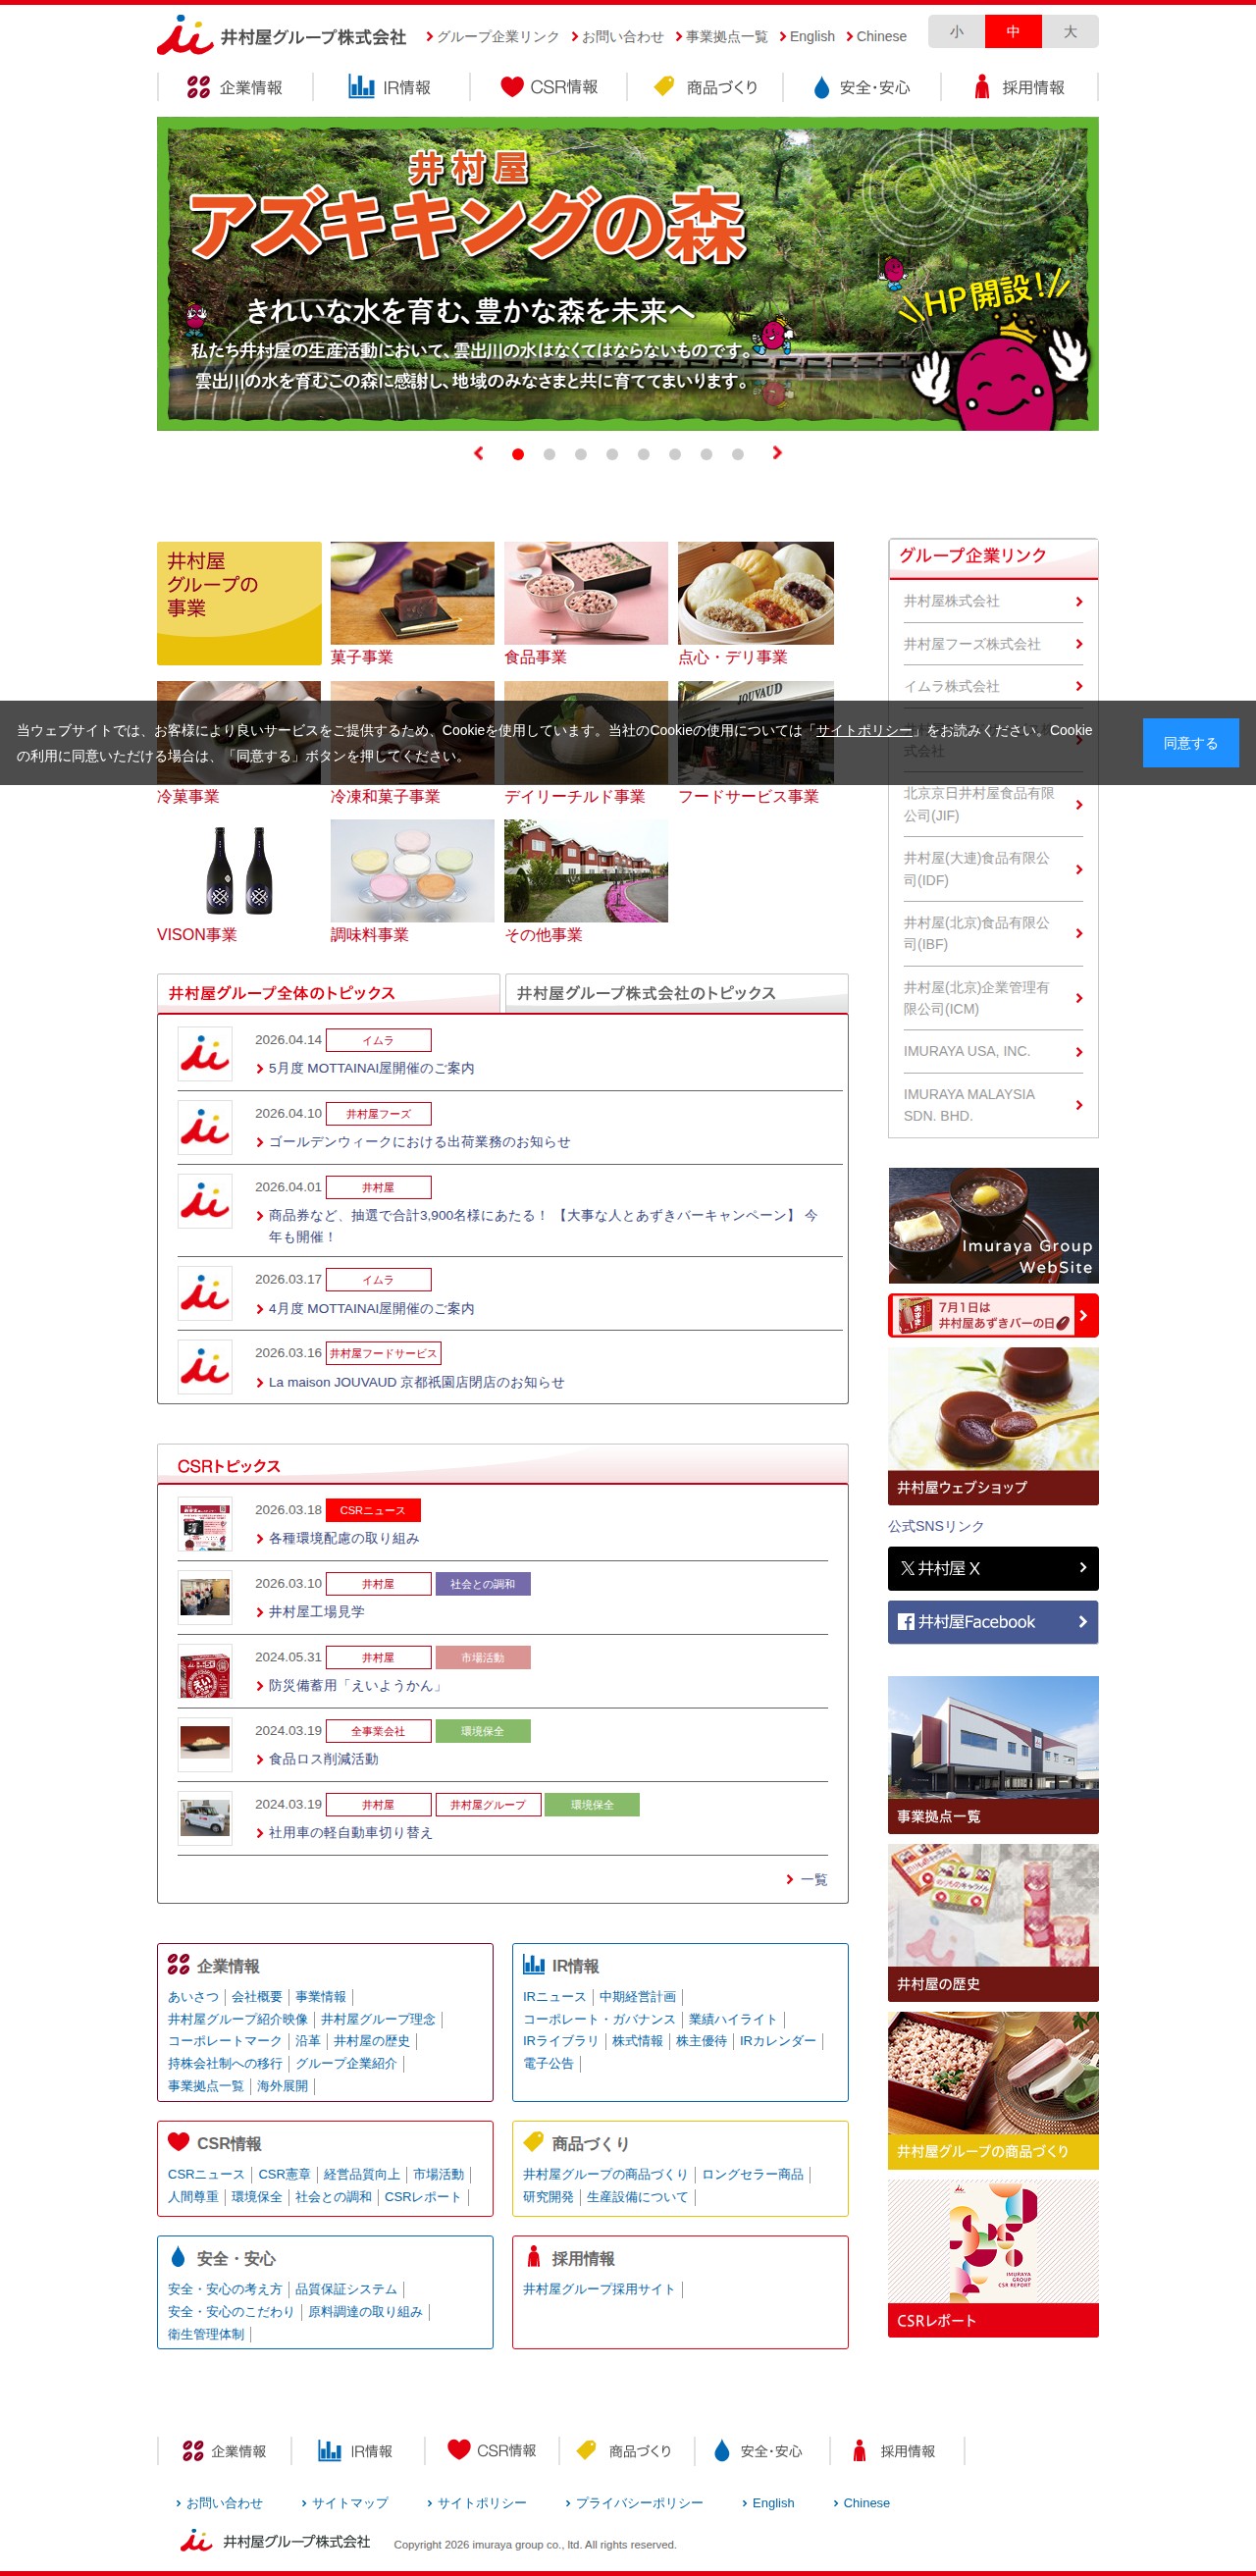Accept cookies with the 同意する button
This screenshot has width=1256, height=2576.
pyautogui.click(x=1190, y=743)
